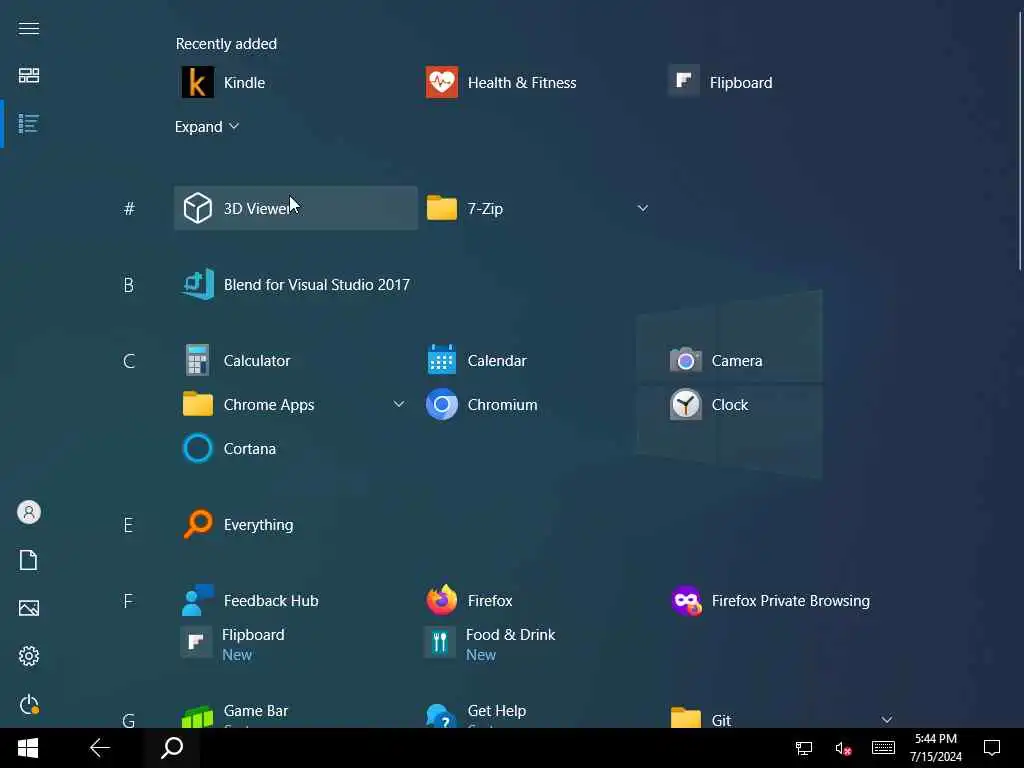Open the Everything search icon
The width and height of the screenshot is (1024, 768).
197,524
